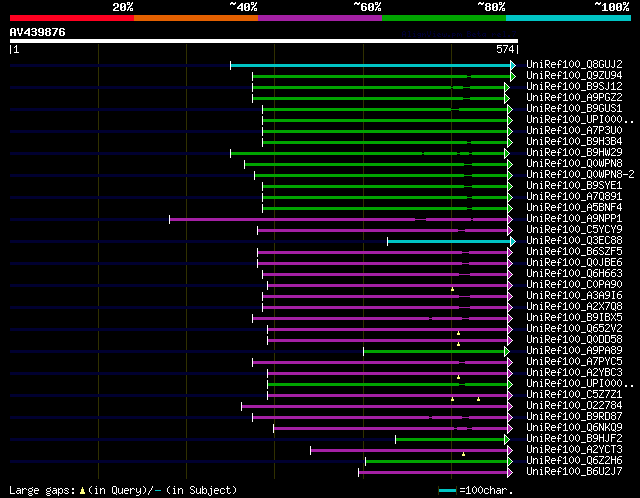Click the cyan arrowhead ending Q8GUJ2 alignment

(x=513, y=65)
